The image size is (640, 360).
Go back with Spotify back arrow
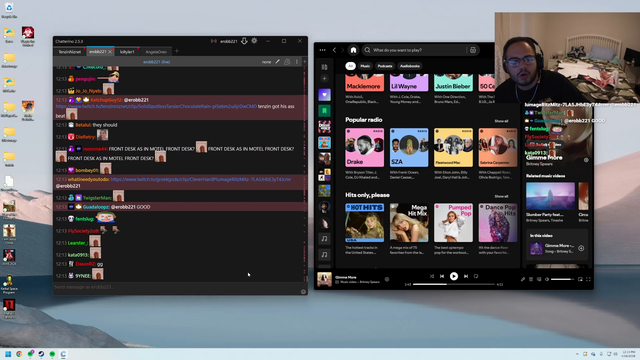tap(334, 50)
